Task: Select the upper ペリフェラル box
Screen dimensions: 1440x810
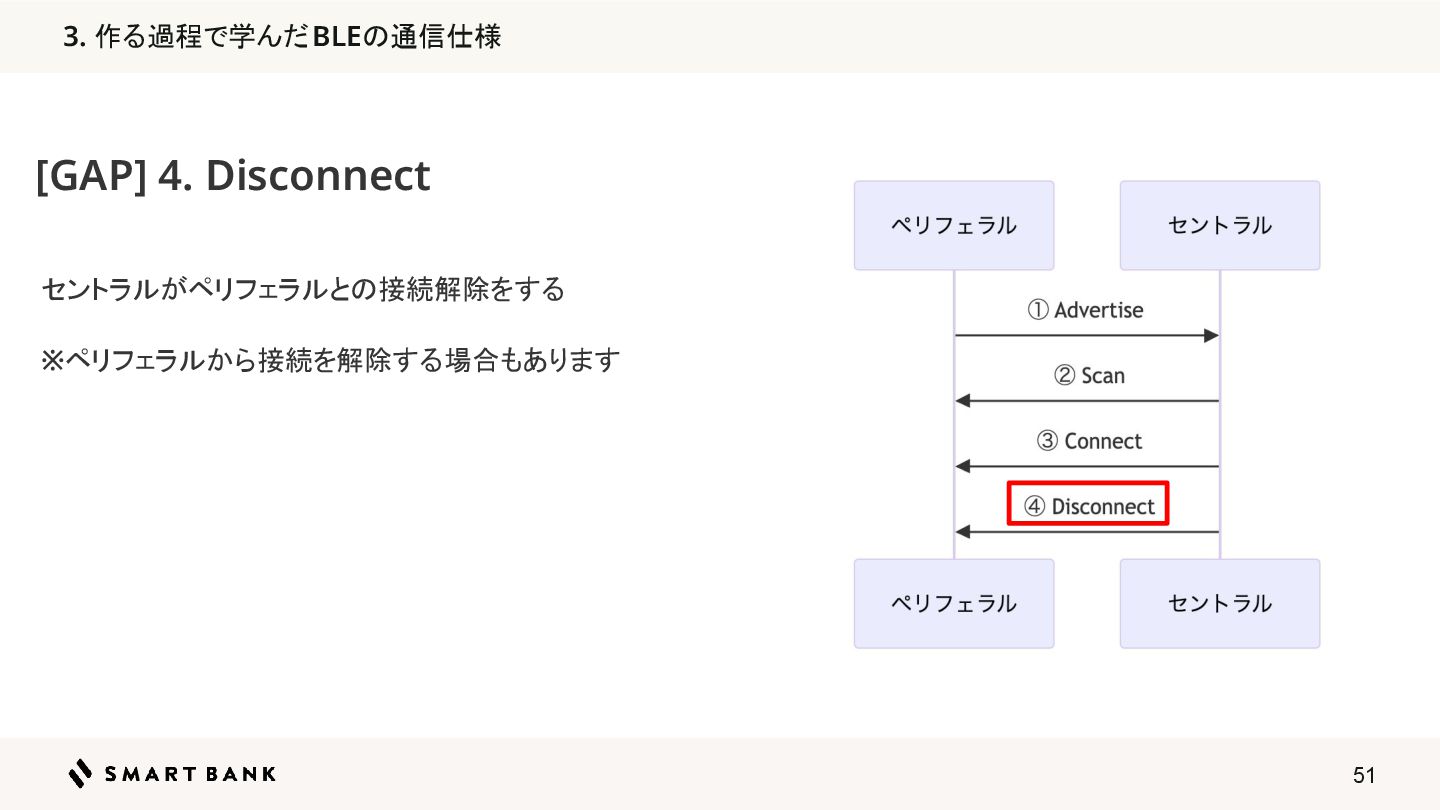Action: (x=953, y=226)
